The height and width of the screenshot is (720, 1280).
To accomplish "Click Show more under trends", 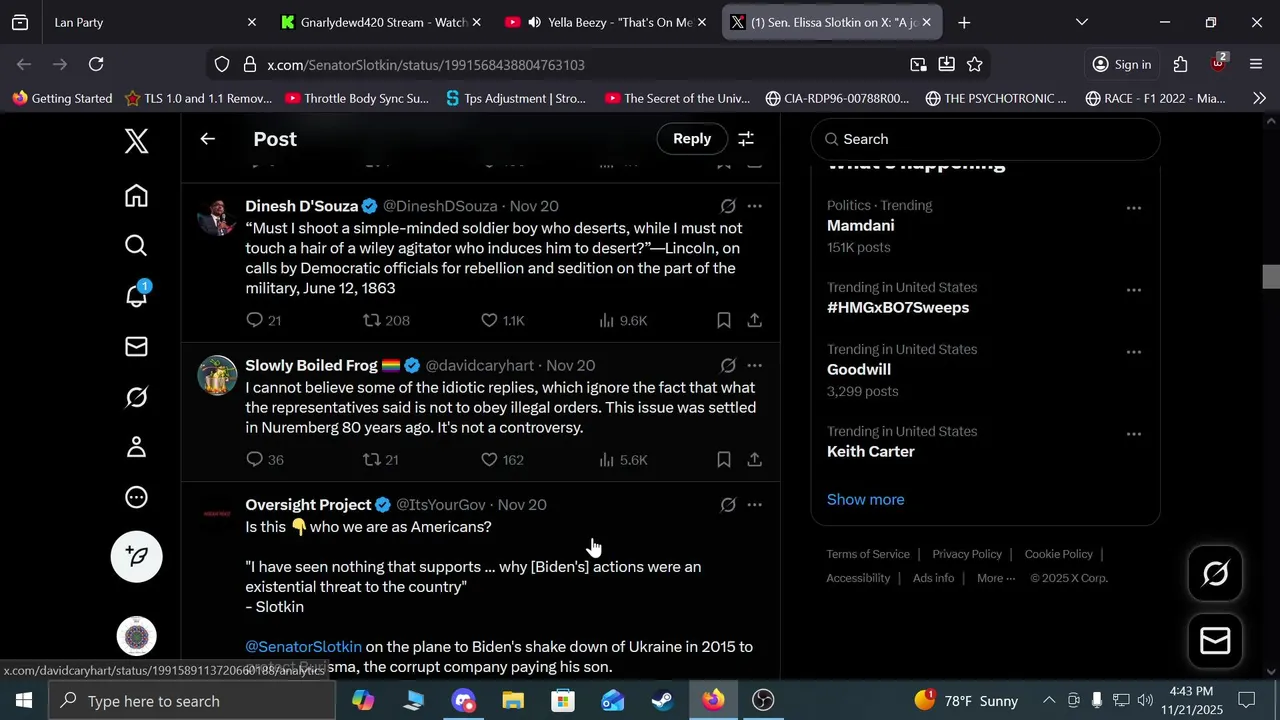I will [x=866, y=500].
